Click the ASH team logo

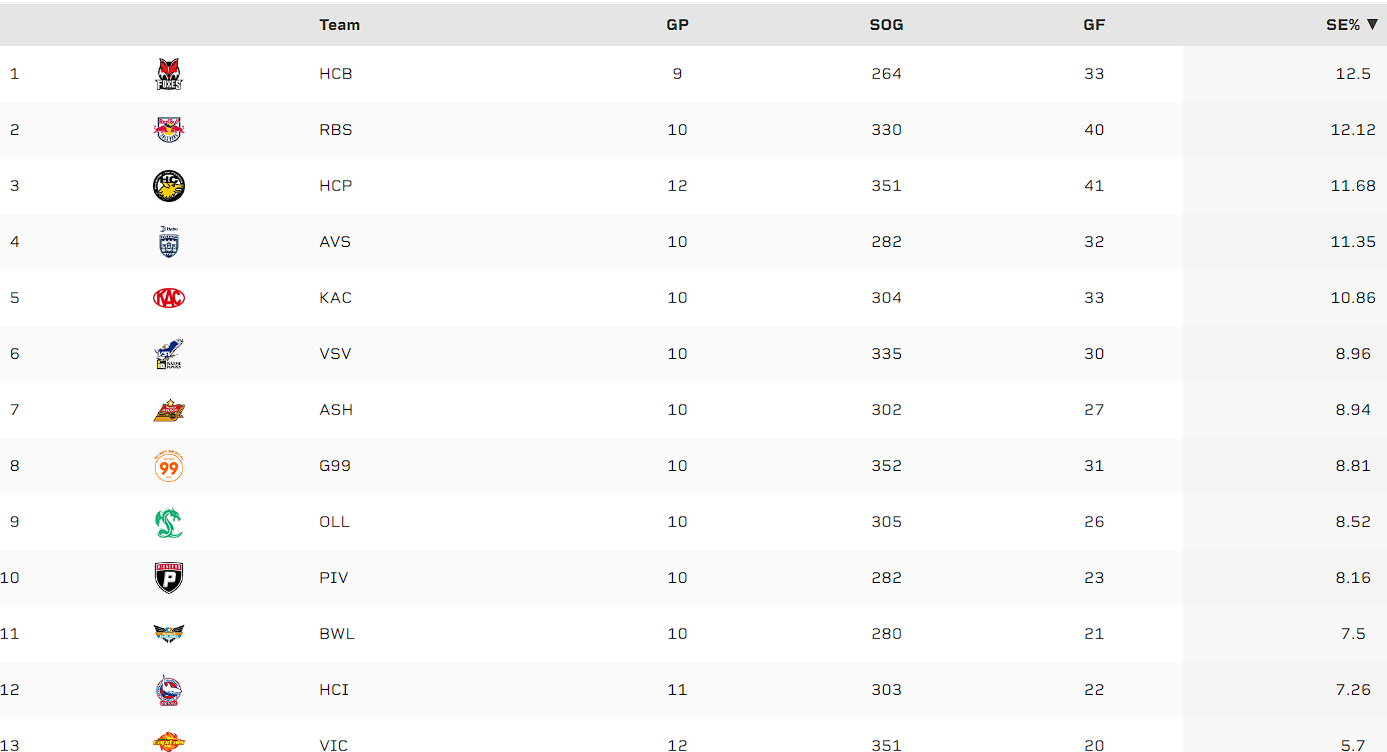click(x=169, y=410)
